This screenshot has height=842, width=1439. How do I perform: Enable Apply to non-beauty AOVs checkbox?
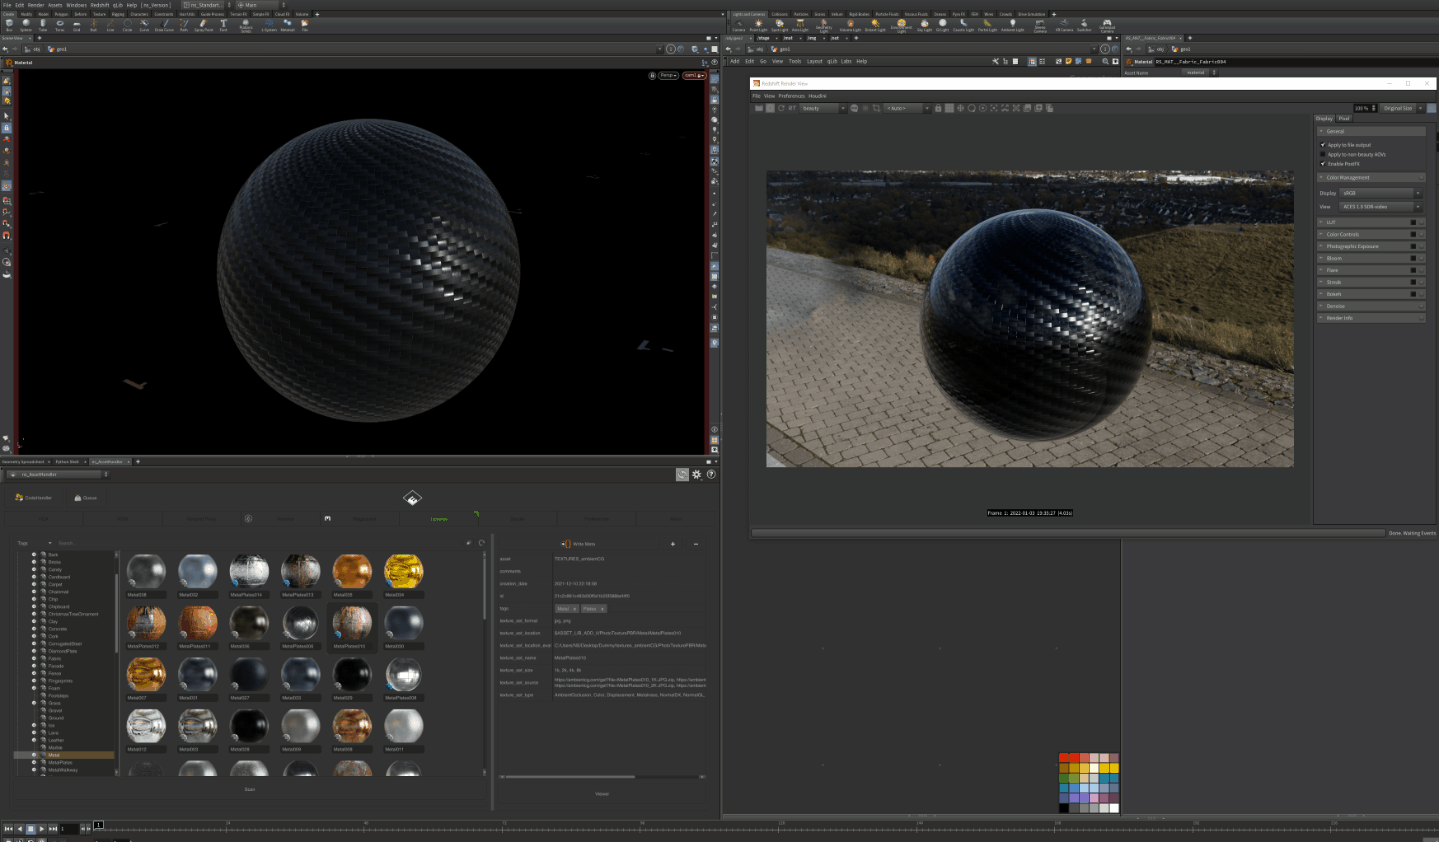point(1323,154)
